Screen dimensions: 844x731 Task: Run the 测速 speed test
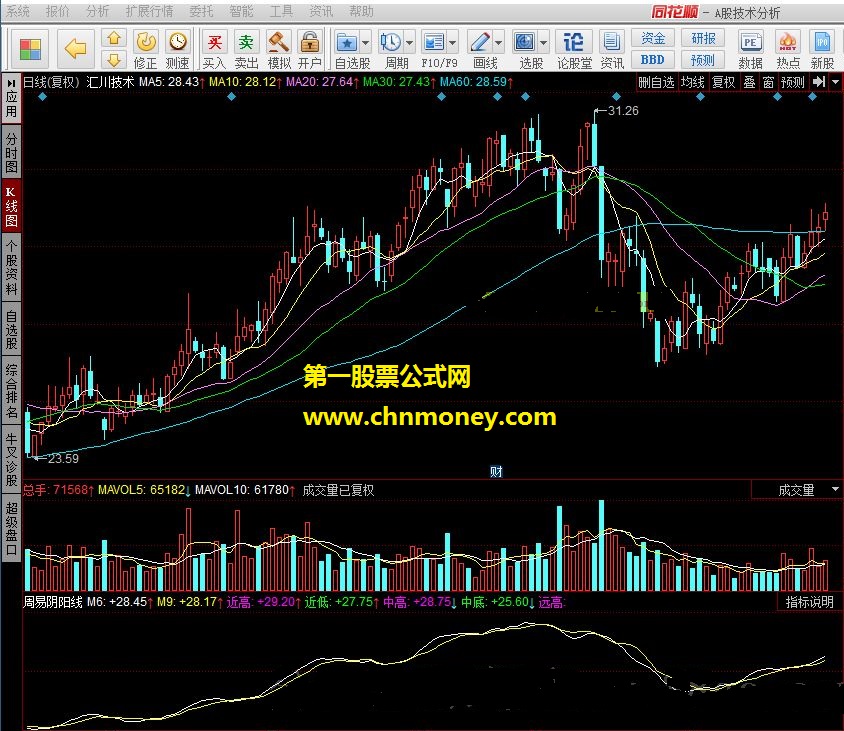(178, 50)
